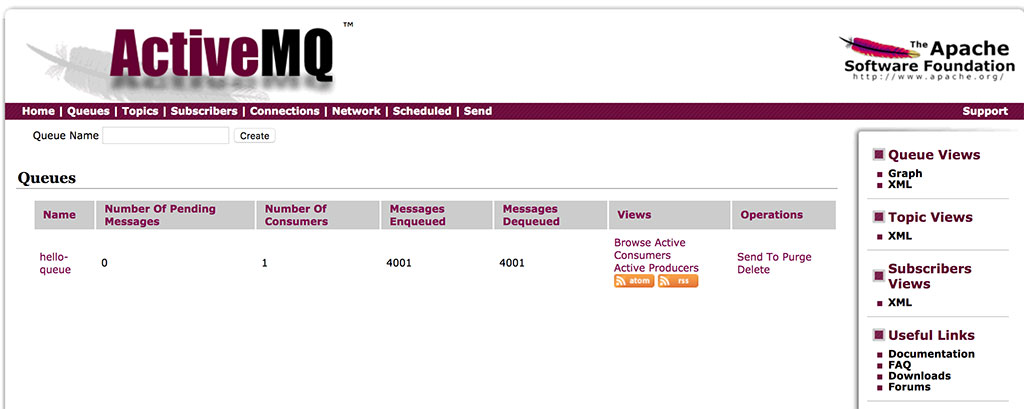Open Scheduled in navigation bar
The image size is (1024, 409).
[422, 111]
